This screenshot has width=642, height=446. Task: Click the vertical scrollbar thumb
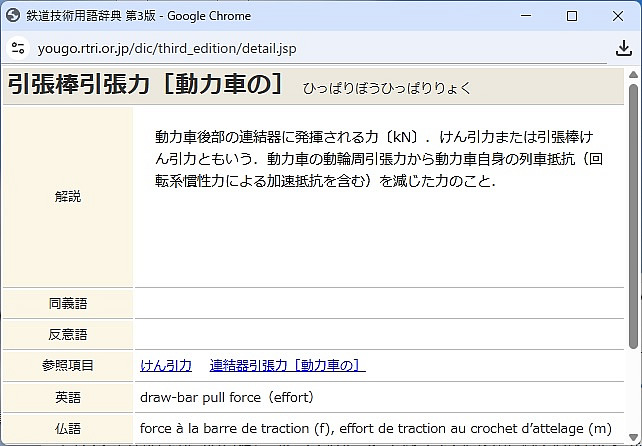click(633, 215)
